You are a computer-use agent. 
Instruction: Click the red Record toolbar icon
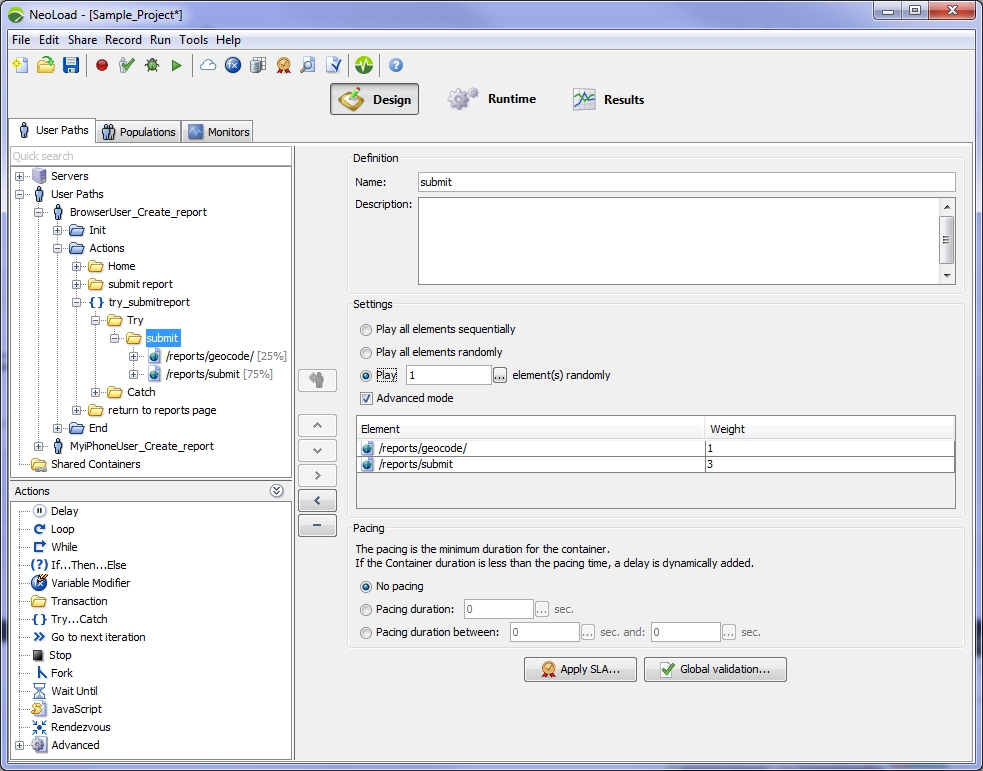102,65
